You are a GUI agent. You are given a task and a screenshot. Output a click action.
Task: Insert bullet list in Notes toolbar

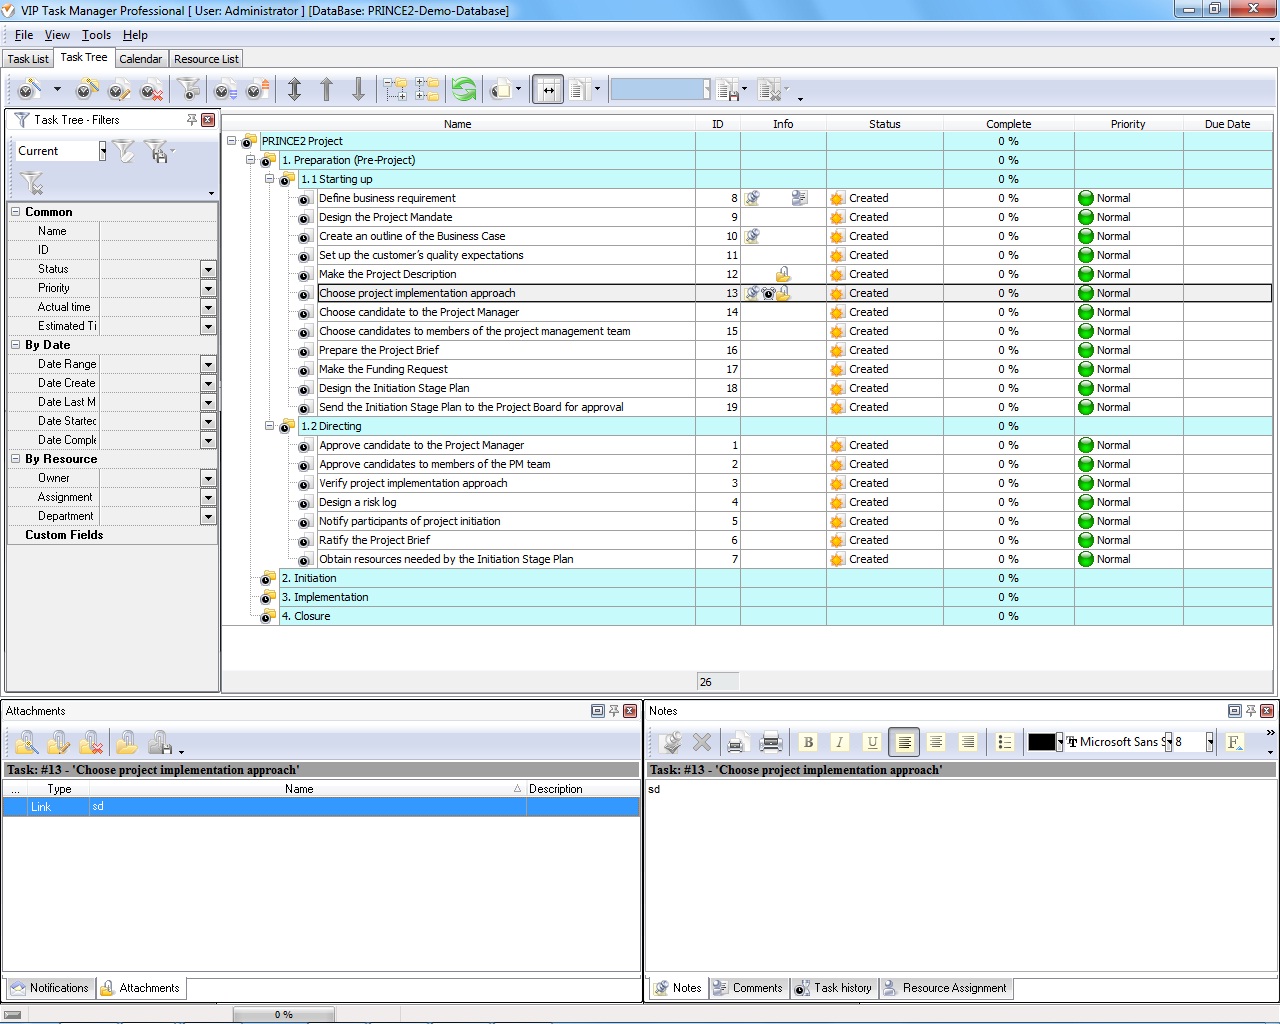[1005, 742]
